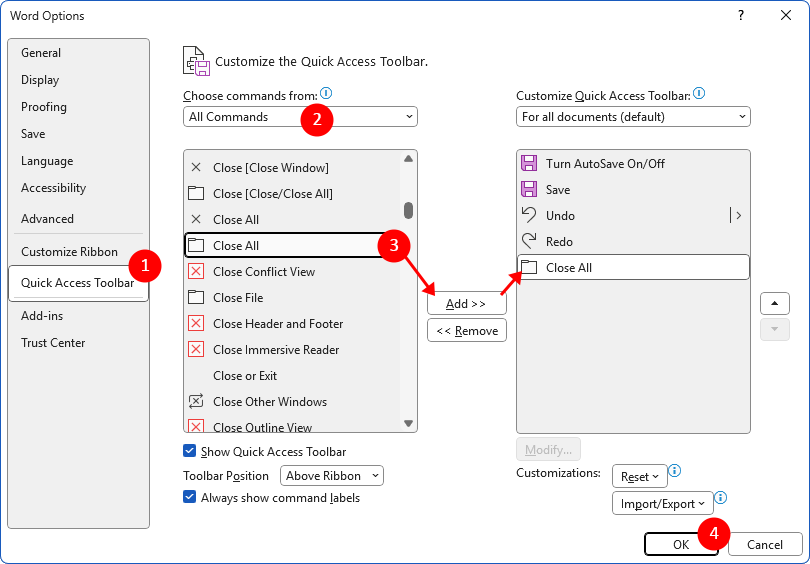The width and height of the screenshot is (810, 564).
Task: Click the Close Conflict View icon
Action: click(196, 272)
